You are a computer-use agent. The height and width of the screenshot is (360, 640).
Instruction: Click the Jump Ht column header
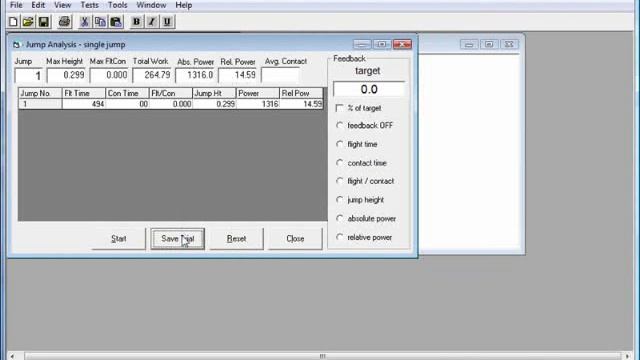(x=214, y=93)
